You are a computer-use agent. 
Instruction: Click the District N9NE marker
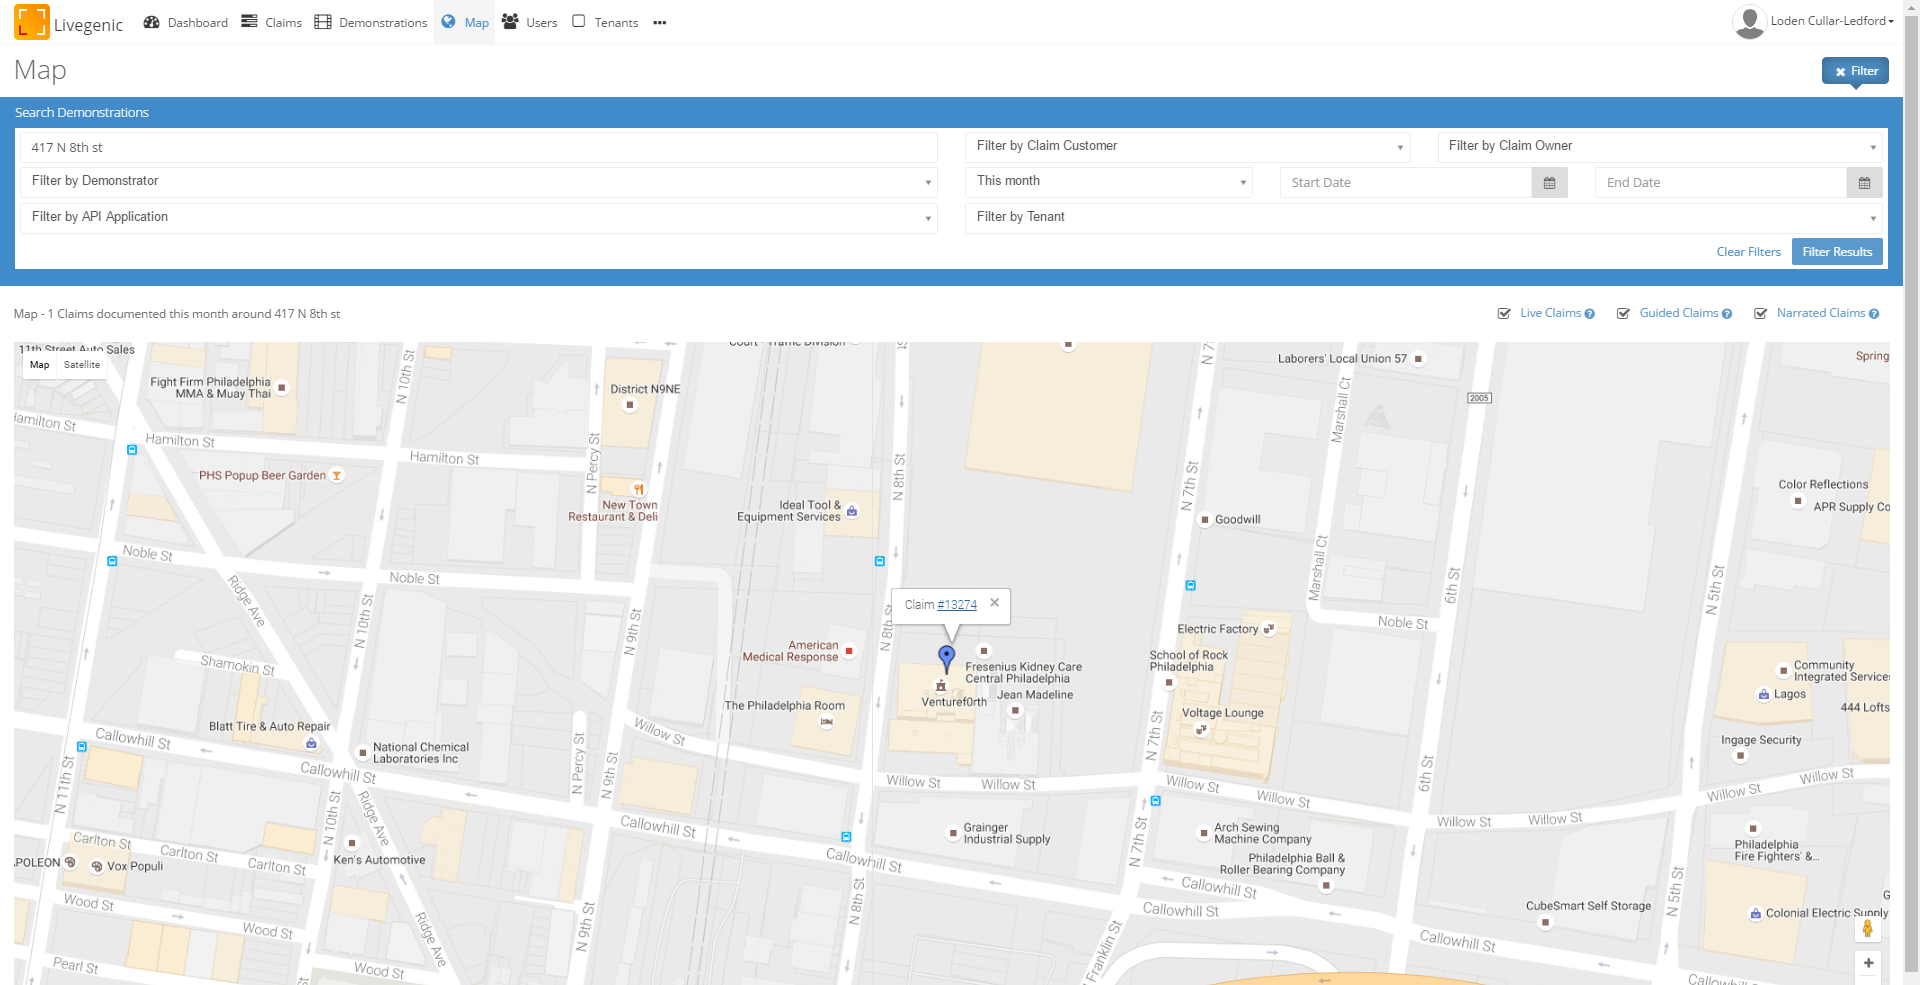630,405
